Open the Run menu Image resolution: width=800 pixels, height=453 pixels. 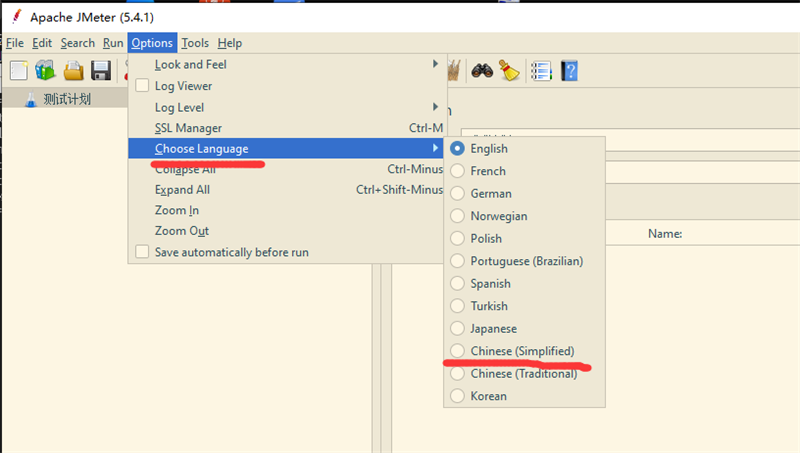(x=113, y=43)
